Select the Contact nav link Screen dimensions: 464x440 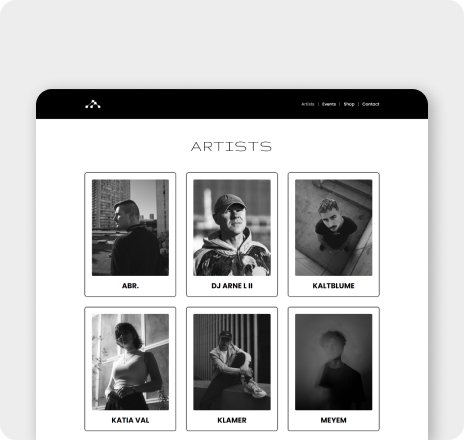click(x=371, y=104)
